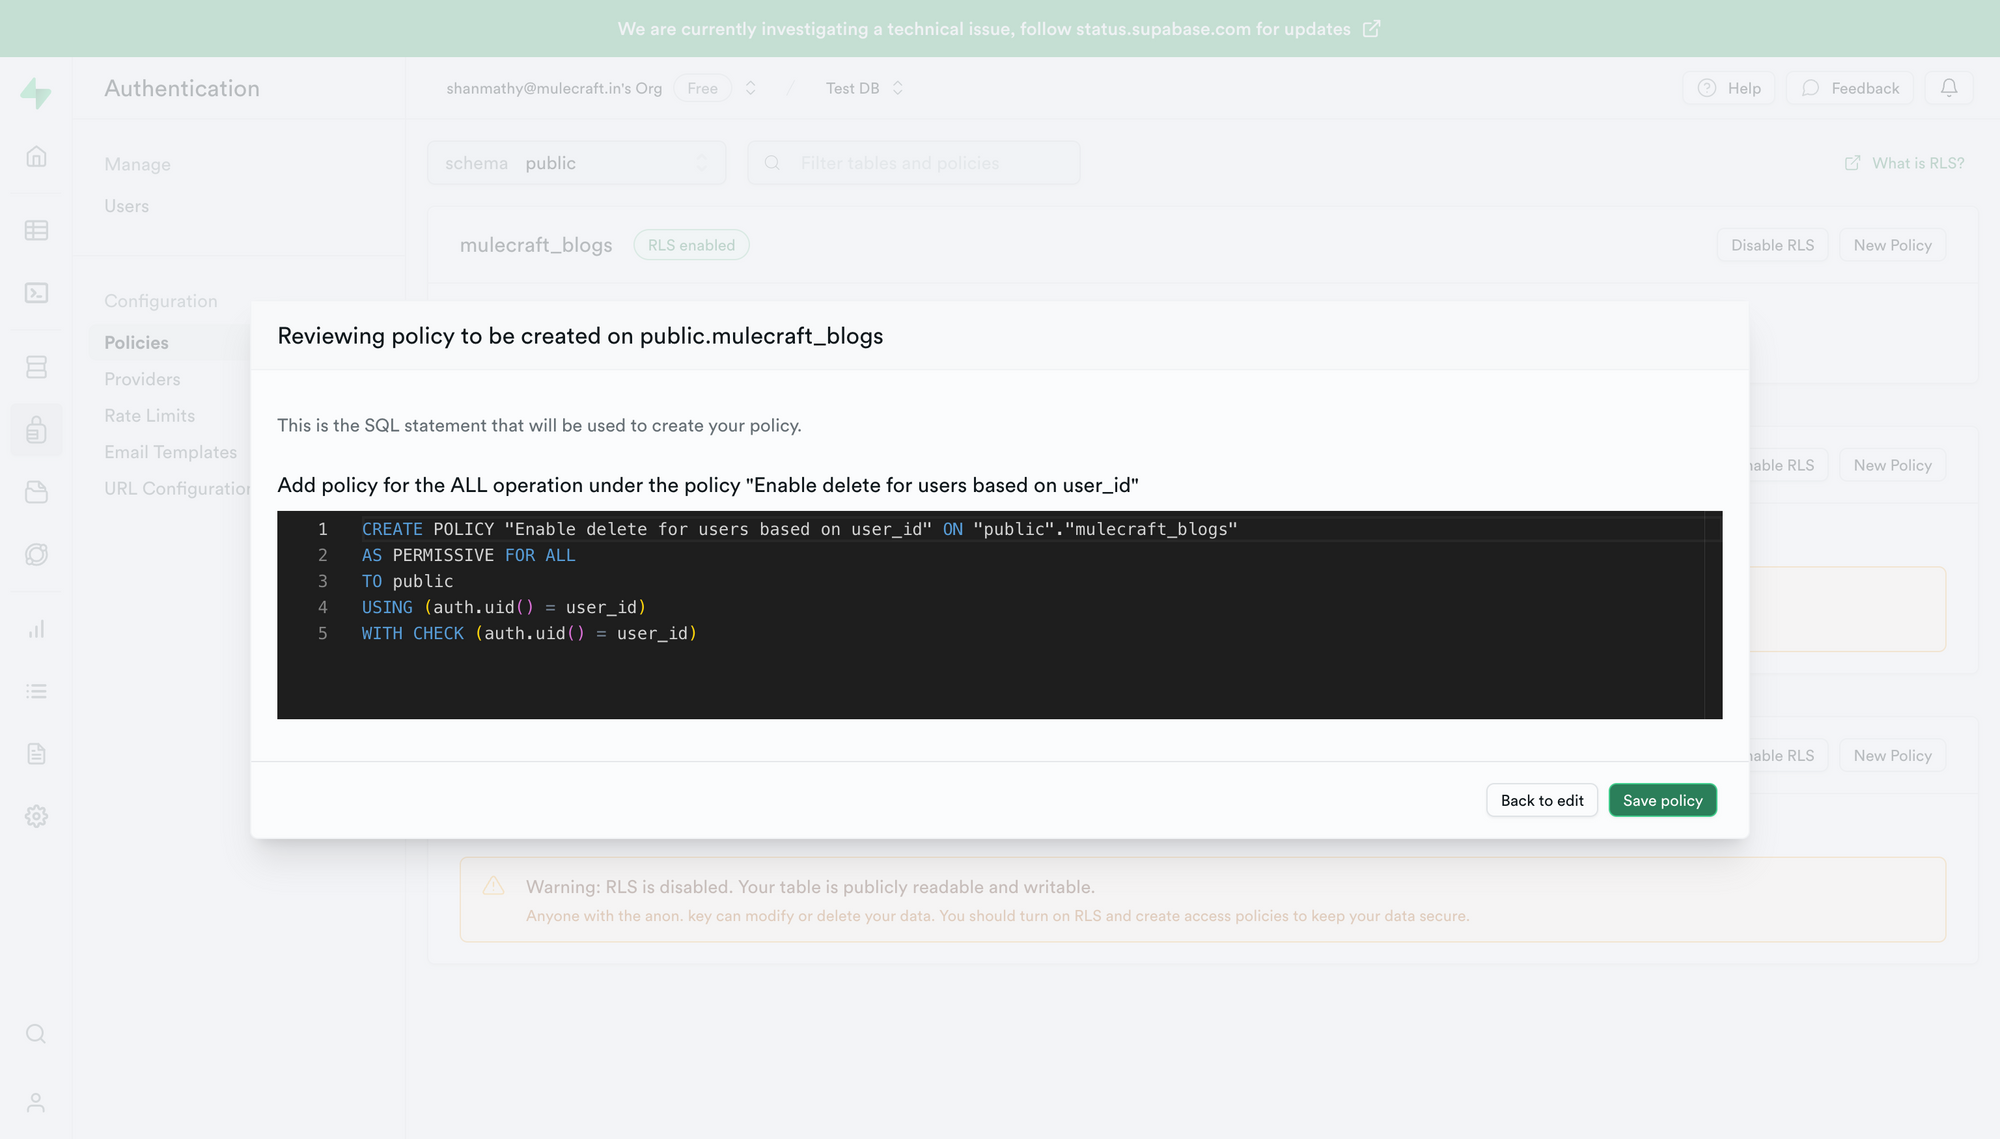The width and height of the screenshot is (2000, 1139).
Task: Open the SQL Editor sidebar icon
Action: 36,293
